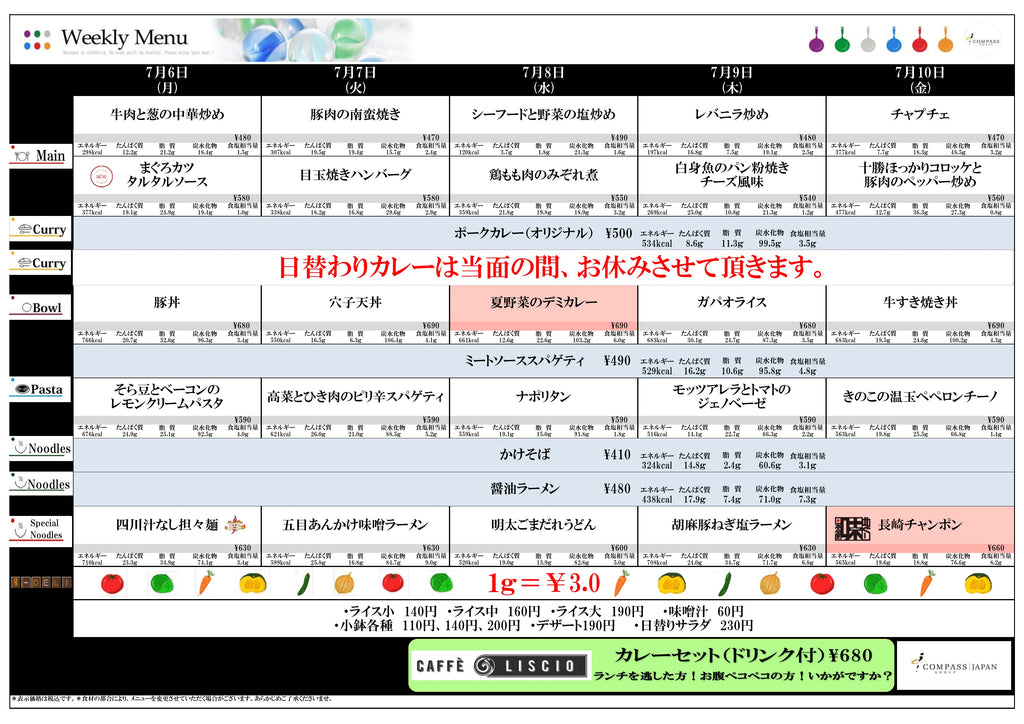This screenshot has height=724, width=1024.
Task: Click the S-DELI label icon
Action: point(40,582)
